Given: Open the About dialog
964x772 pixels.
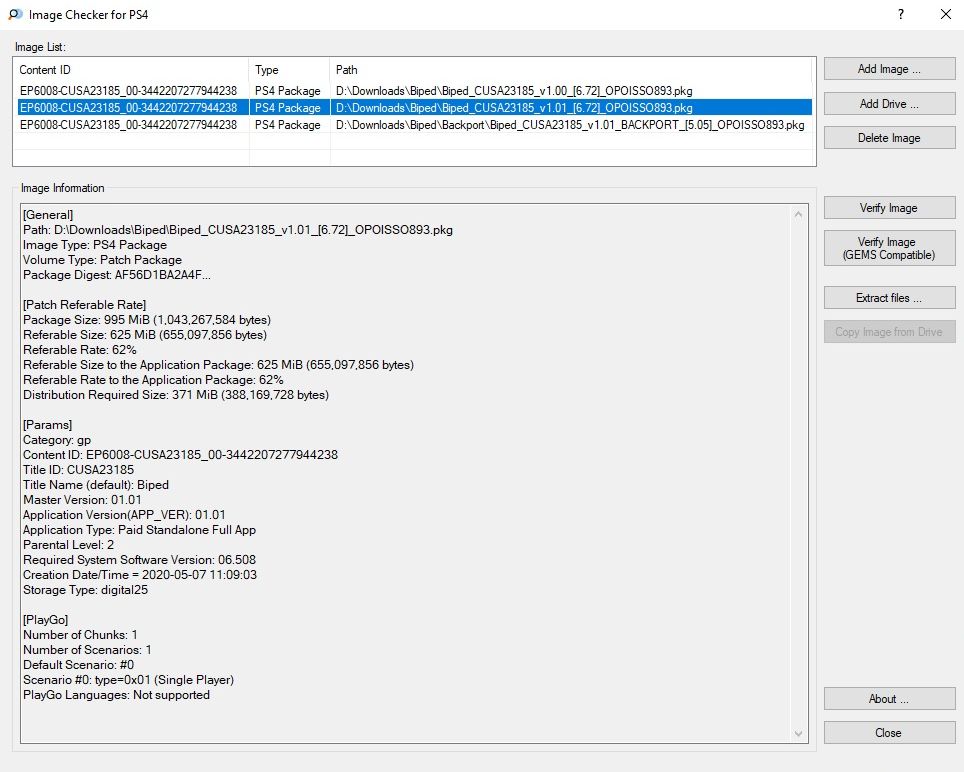Looking at the screenshot, I should coord(889,699).
